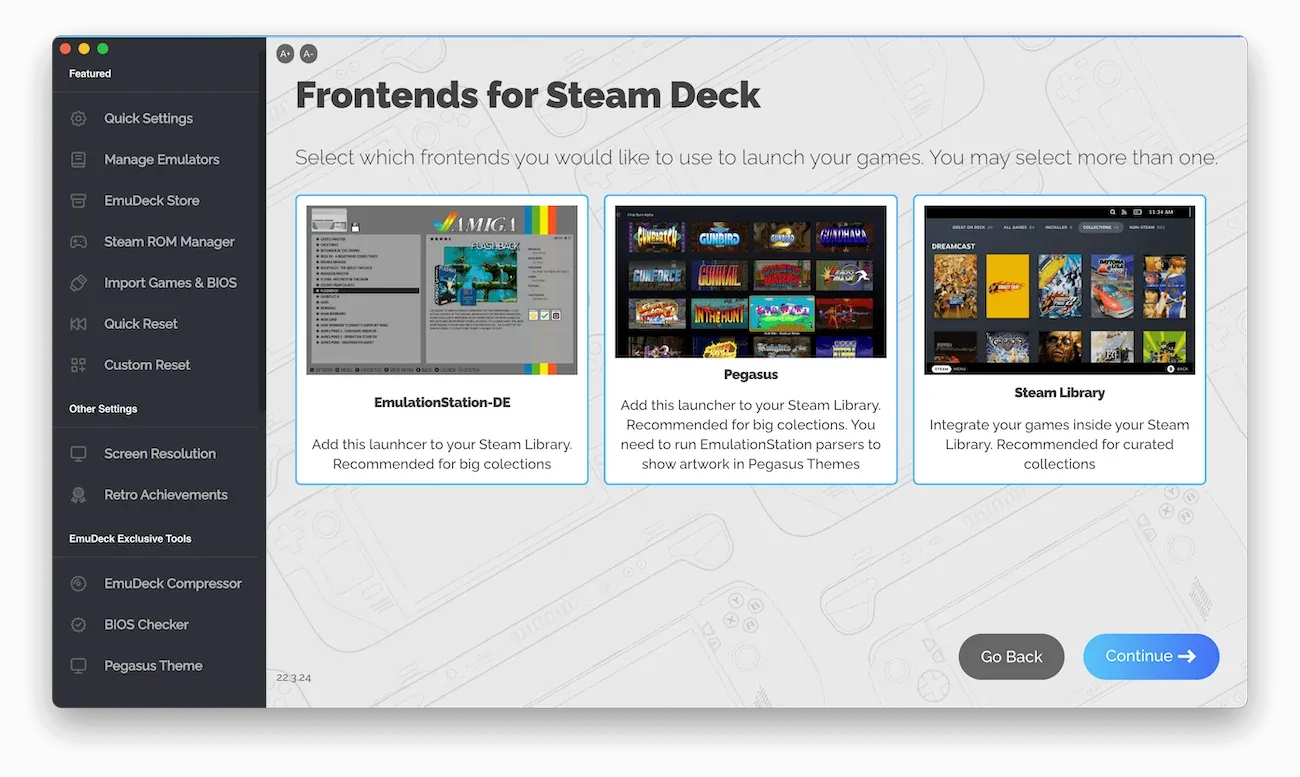Decrease font size with A- button

(x=308, y=54)
